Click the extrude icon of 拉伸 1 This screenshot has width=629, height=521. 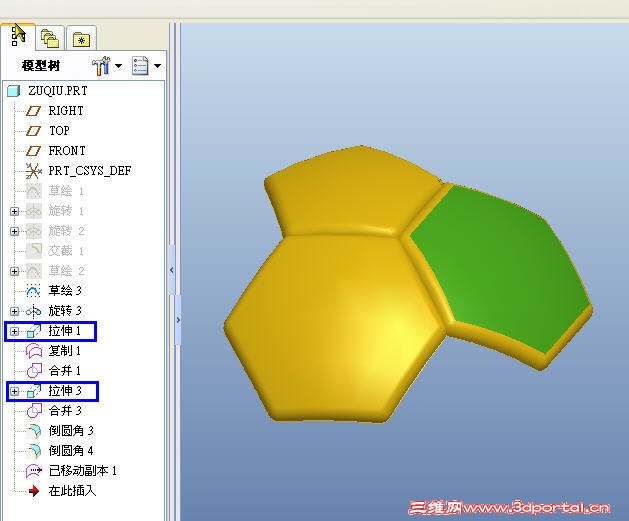pos(34,331)
